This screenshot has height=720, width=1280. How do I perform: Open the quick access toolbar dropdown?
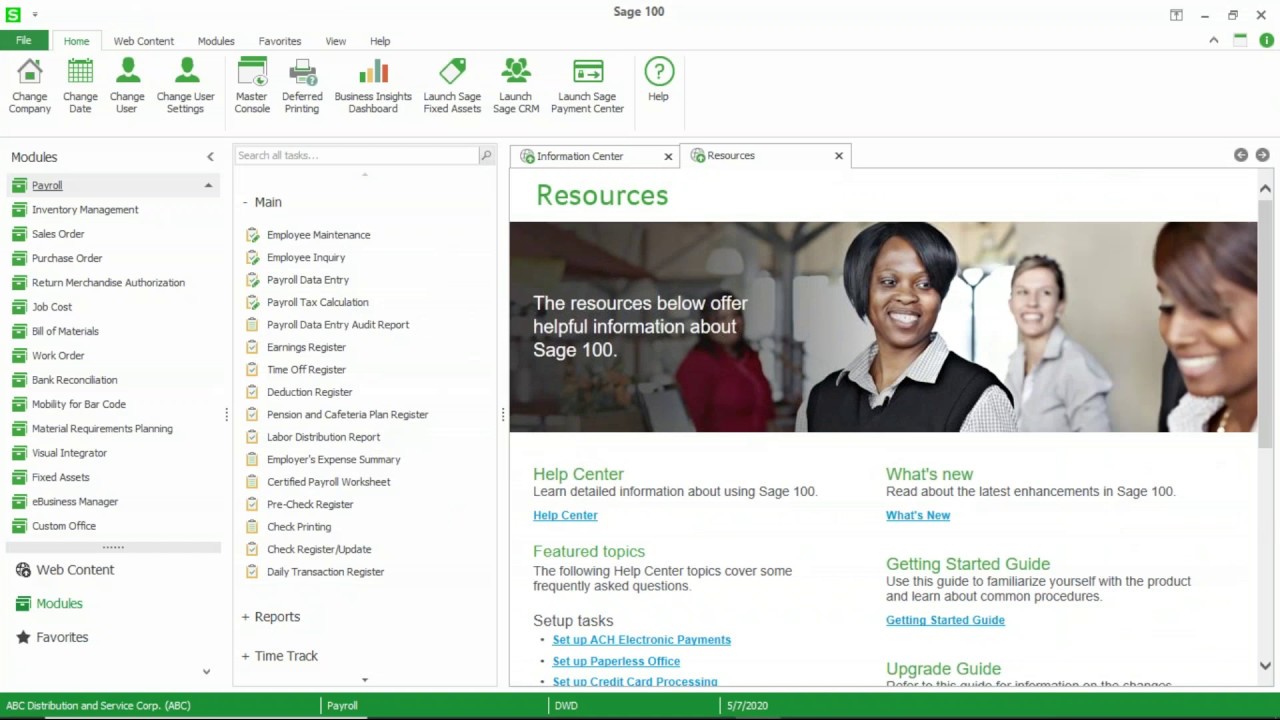(34, 14)
